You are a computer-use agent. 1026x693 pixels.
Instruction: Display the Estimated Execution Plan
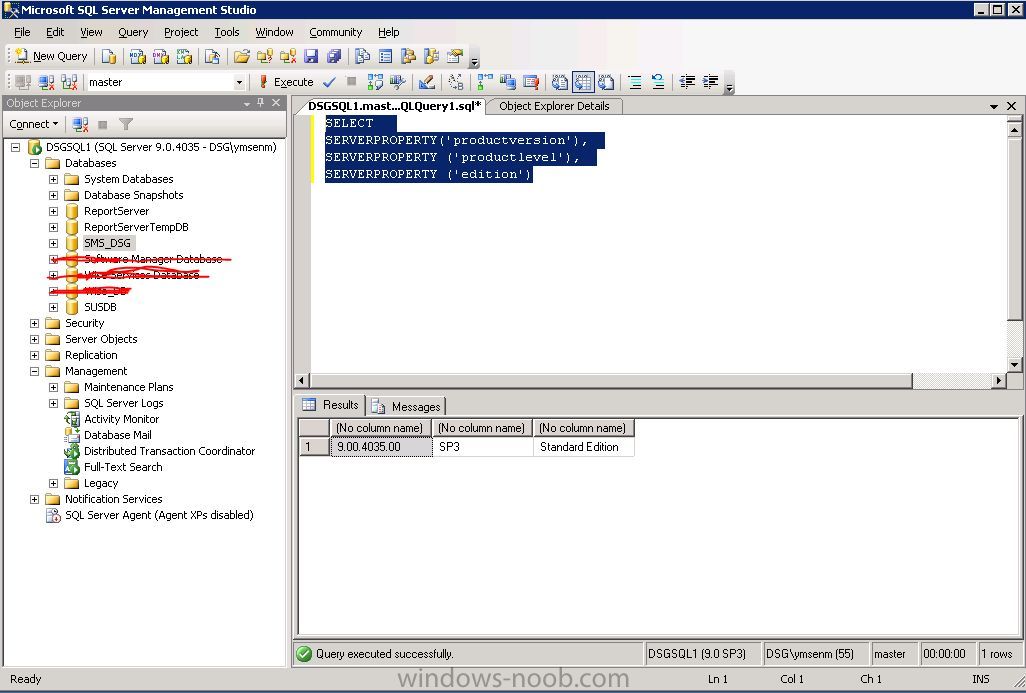point(375,82)
